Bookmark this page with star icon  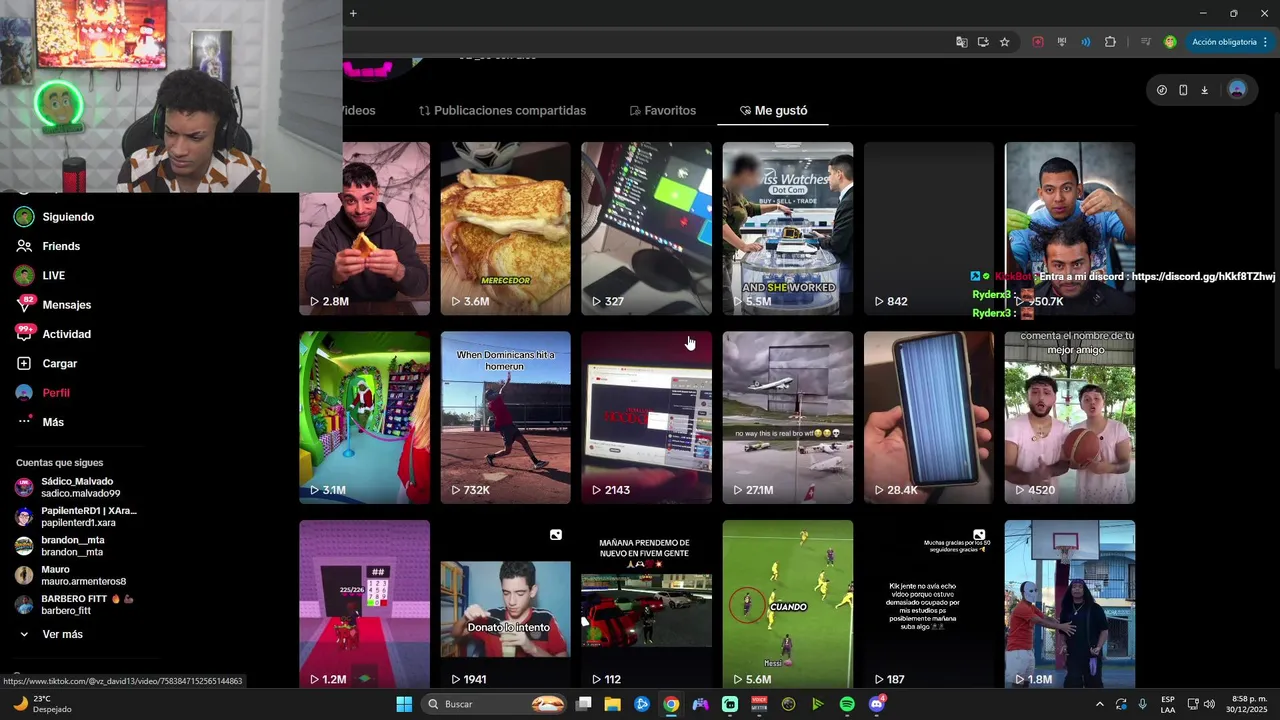click(1004, 42)
